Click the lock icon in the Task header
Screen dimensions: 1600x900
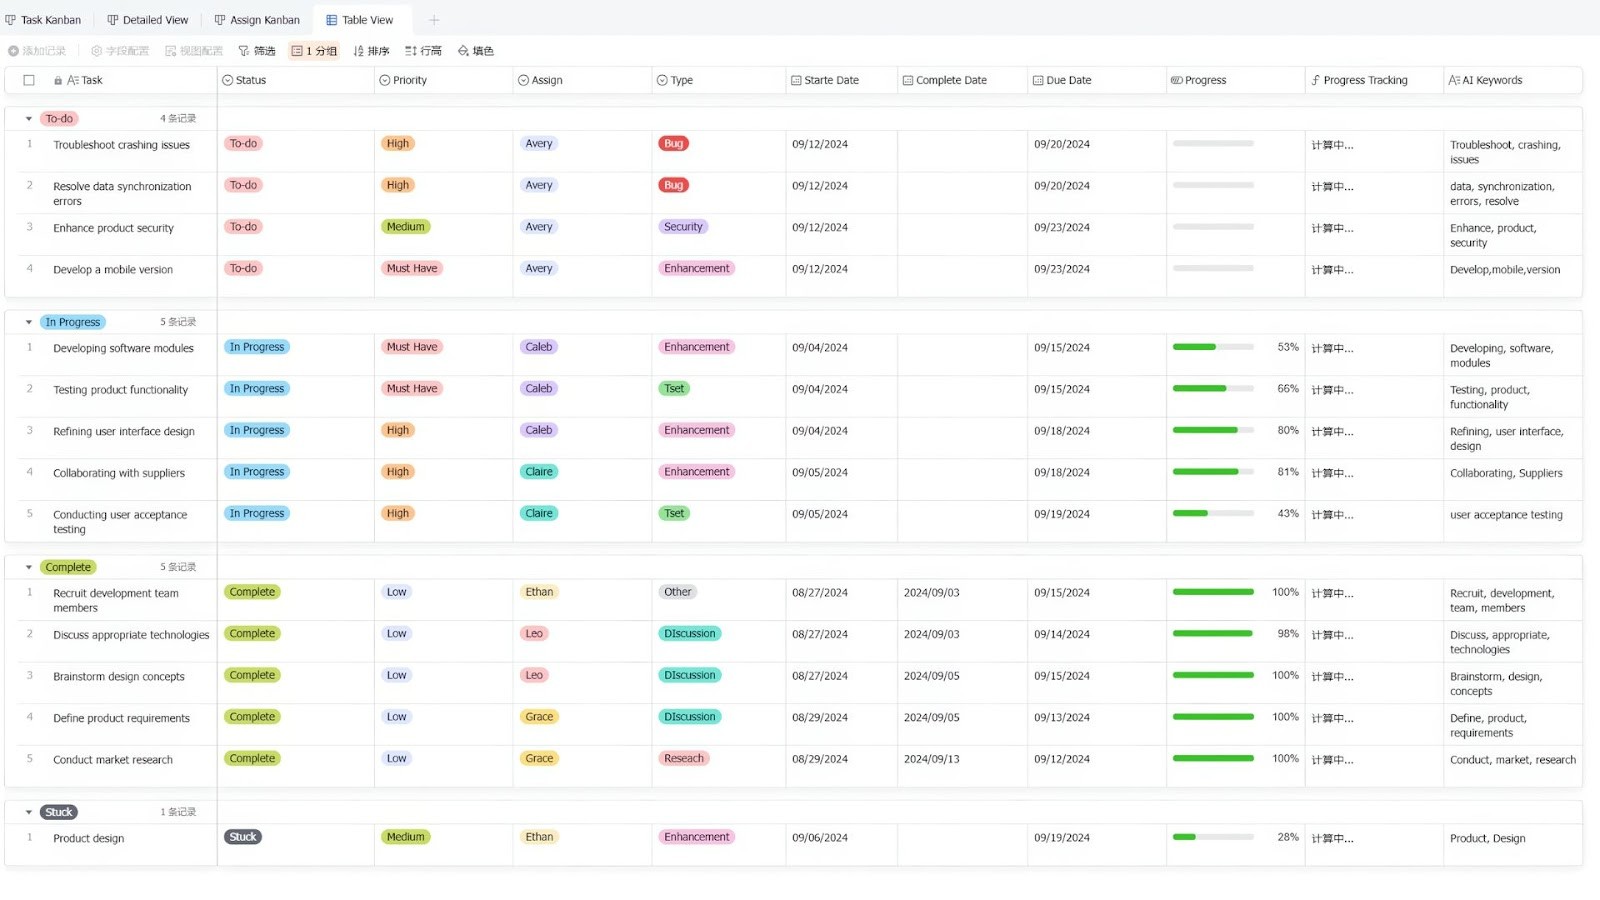pos(57,80)
